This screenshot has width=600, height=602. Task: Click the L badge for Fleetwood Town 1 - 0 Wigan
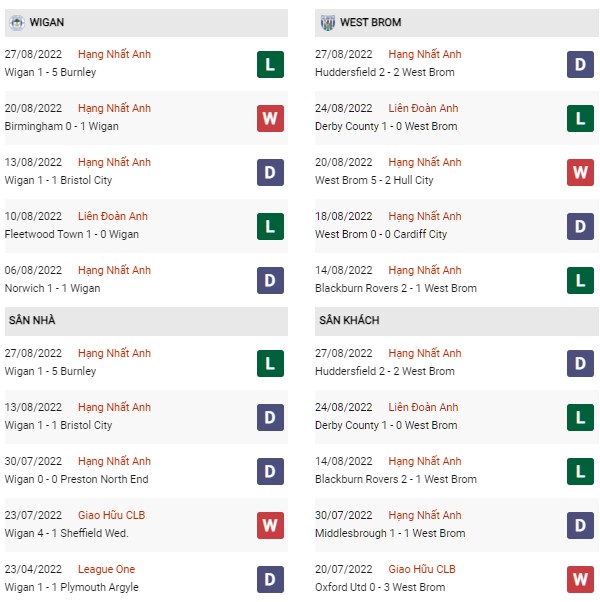(x=270, y=227)
